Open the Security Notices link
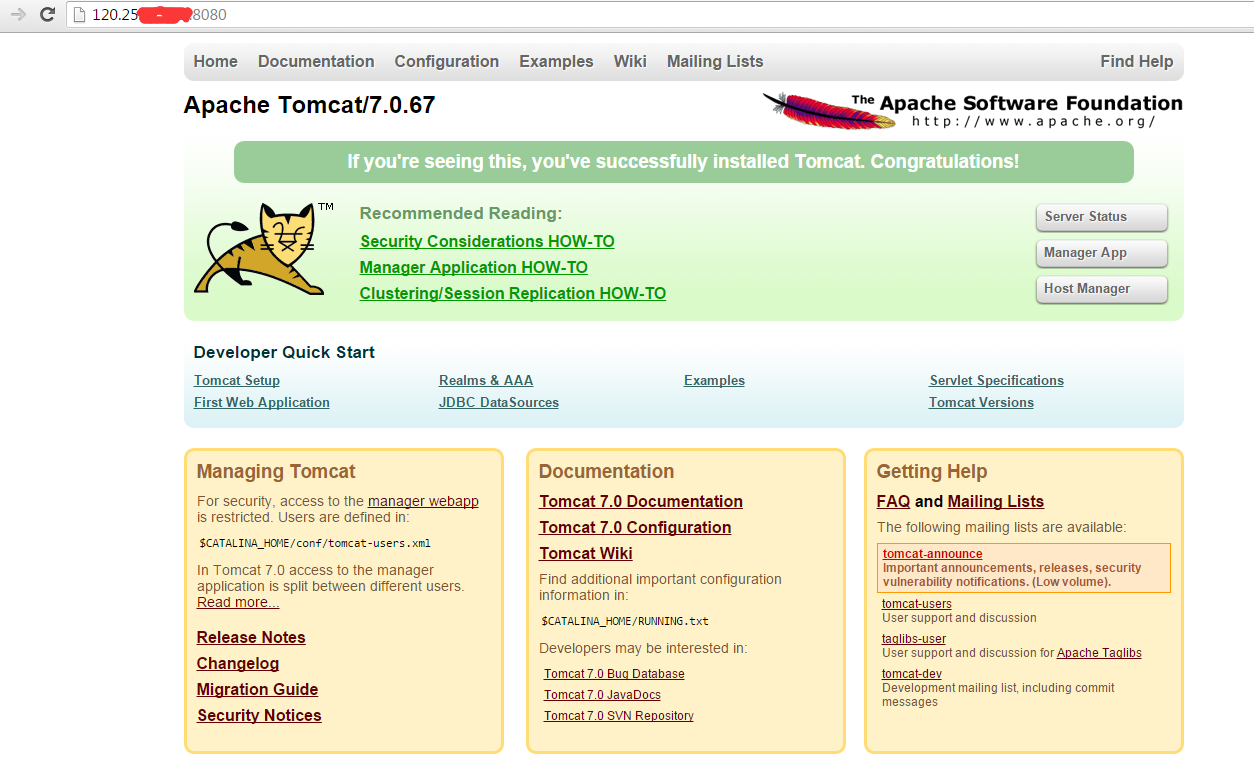 (259, 715)
